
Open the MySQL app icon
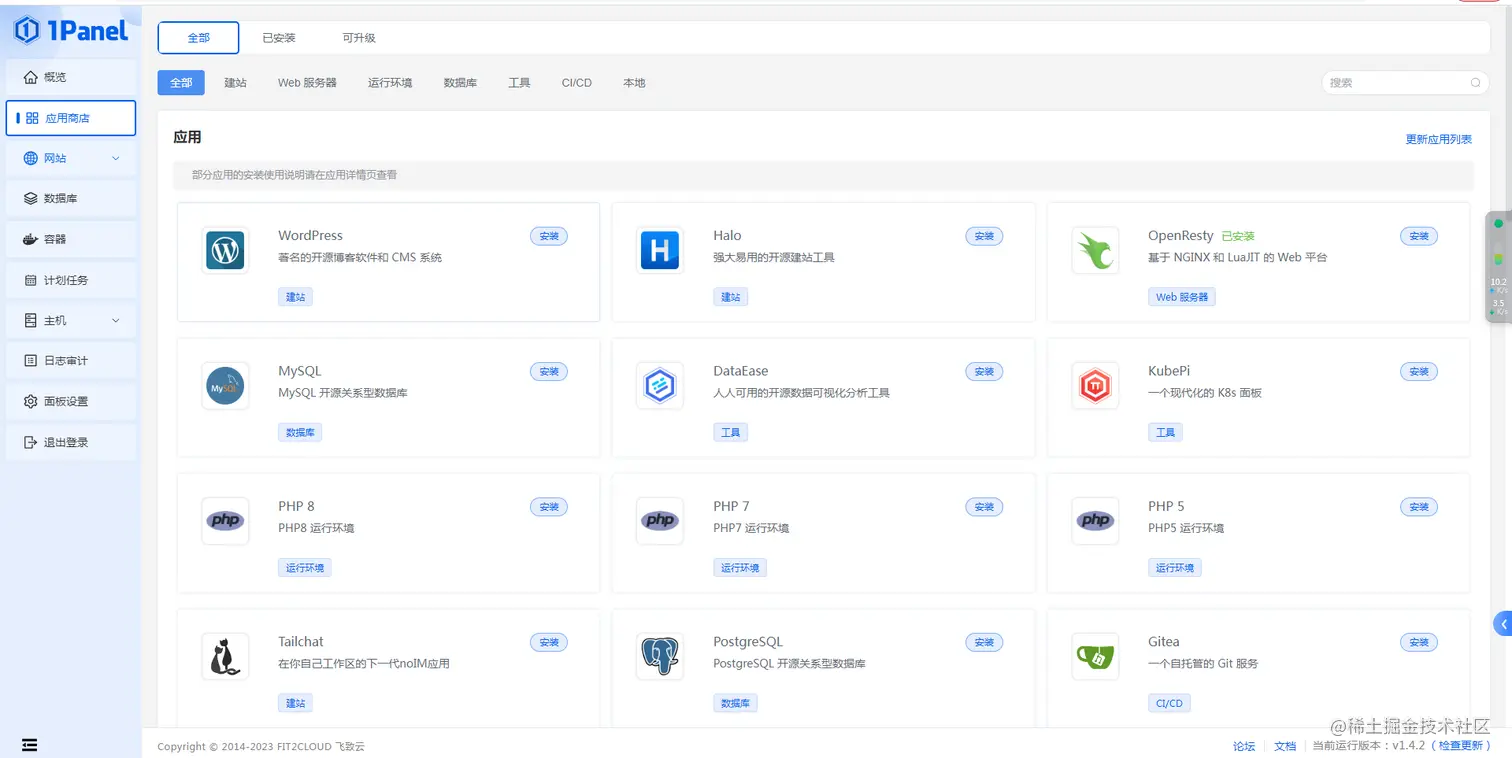point(225,386)
